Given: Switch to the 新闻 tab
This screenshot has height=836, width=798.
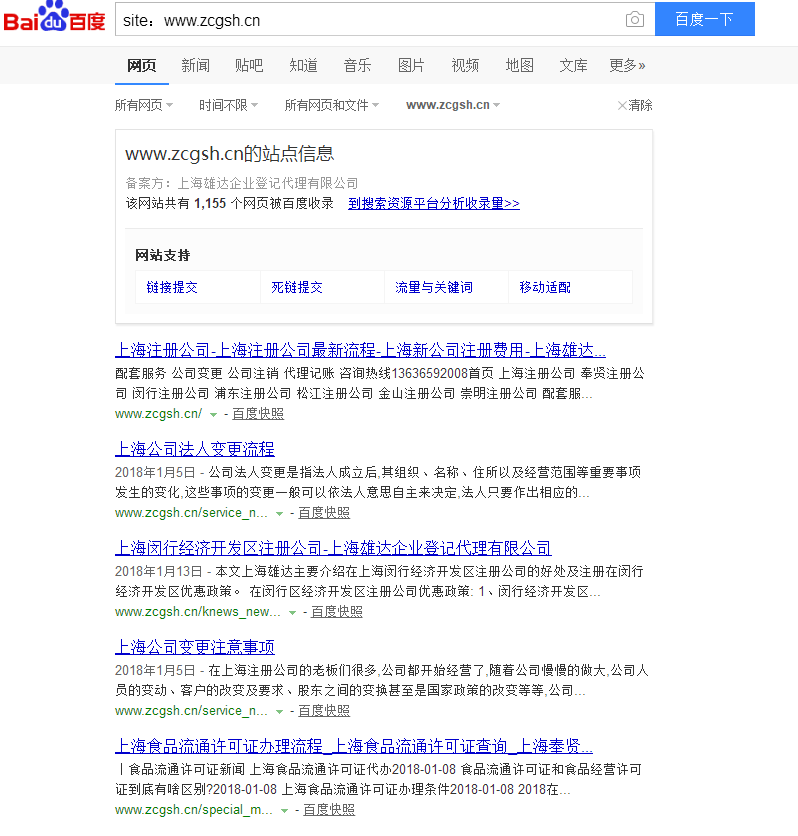Looking at the screenshot, I should (195, 66).
